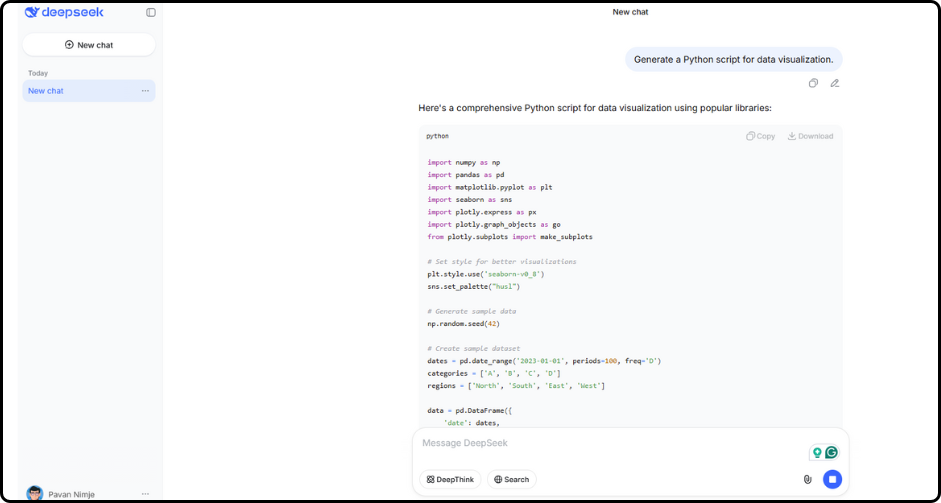The image size is (941, 503).
Task: Click the green lightbulb extension icon
Action: click(x=816, y=453)
